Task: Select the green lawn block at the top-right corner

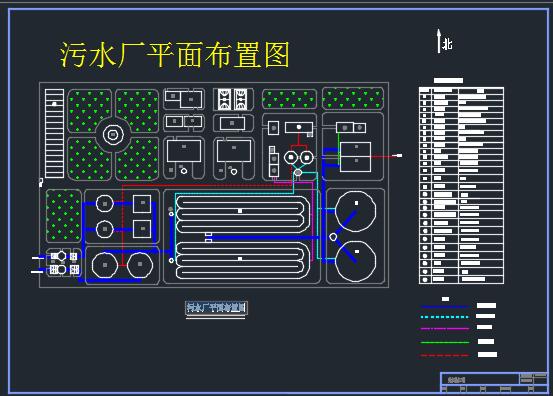Action: click(x=353, y=98)
